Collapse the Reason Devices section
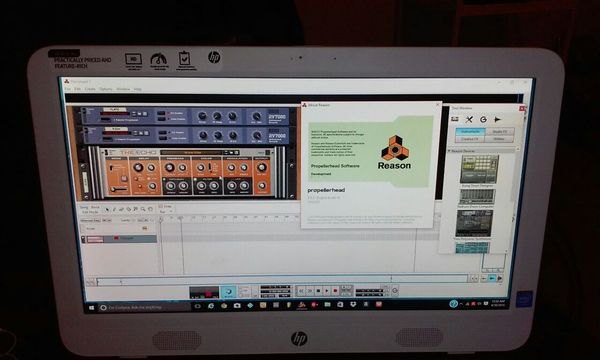This screenshot has width=600, height=360. (449, 151)
